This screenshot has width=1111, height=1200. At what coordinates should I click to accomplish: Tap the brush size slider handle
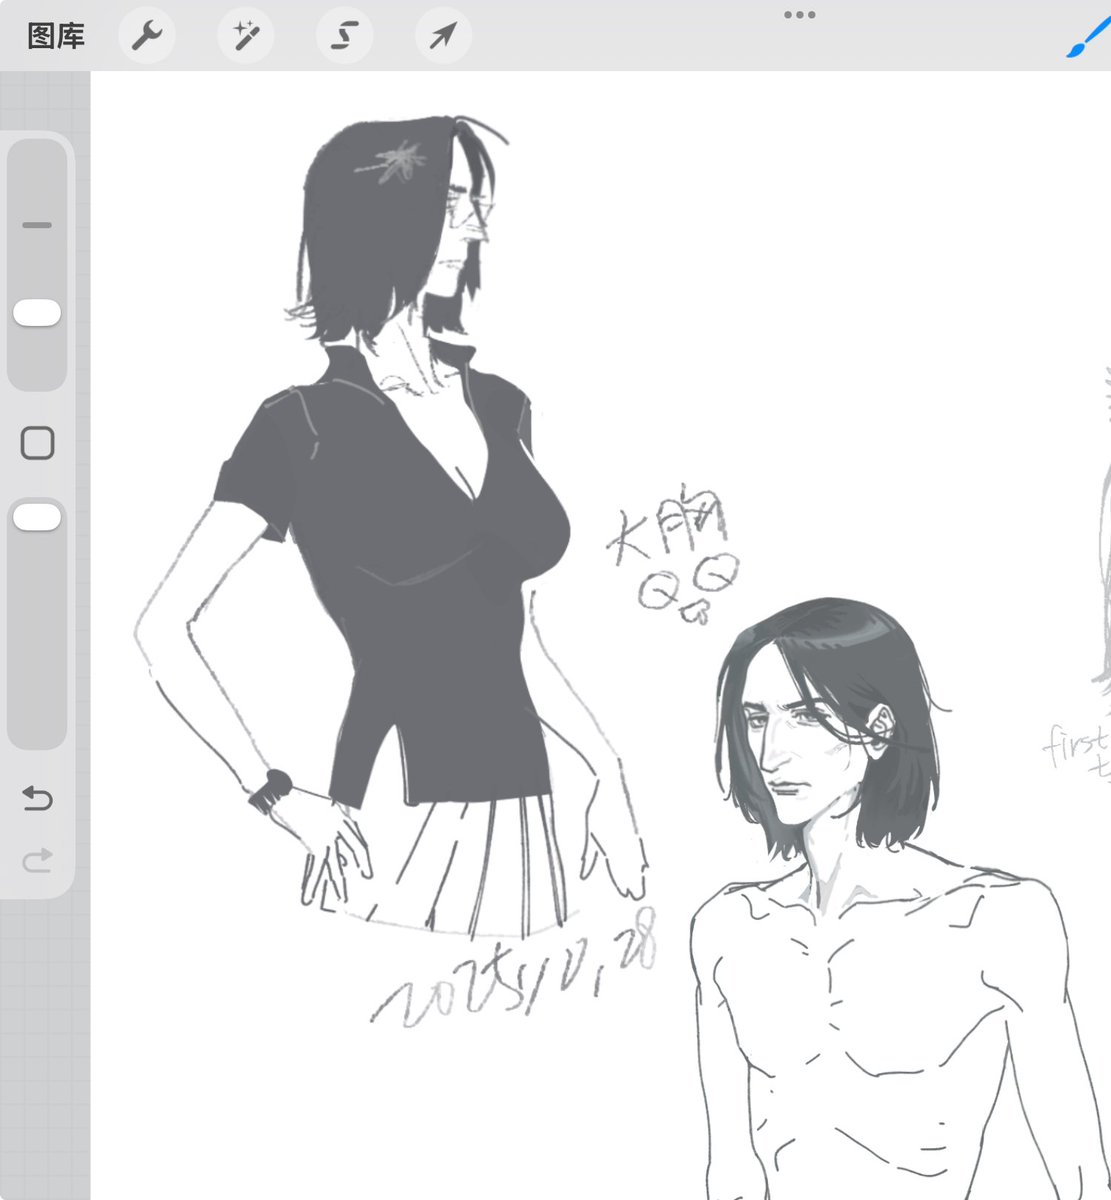37,312
